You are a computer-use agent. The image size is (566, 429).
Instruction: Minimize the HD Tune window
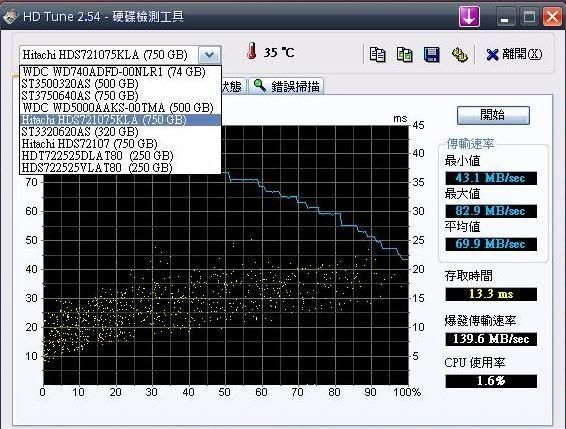[x=505, y=17]
